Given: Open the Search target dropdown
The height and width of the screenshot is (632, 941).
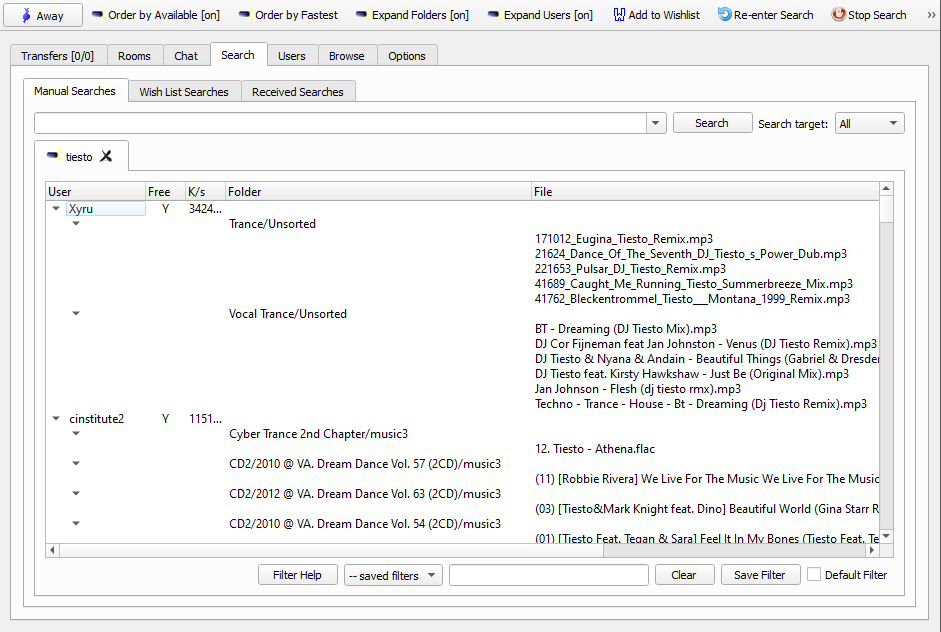Looking at the screenshot, I should click(869, 123).
